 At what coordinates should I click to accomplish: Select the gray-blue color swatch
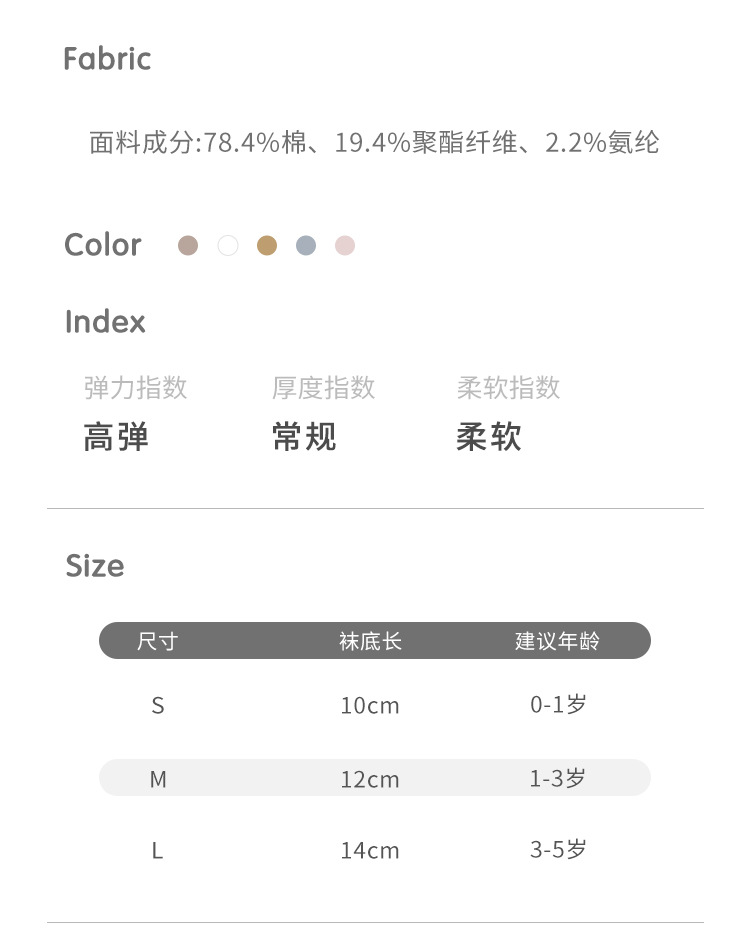pyautogui.click(x=306, y=245)
